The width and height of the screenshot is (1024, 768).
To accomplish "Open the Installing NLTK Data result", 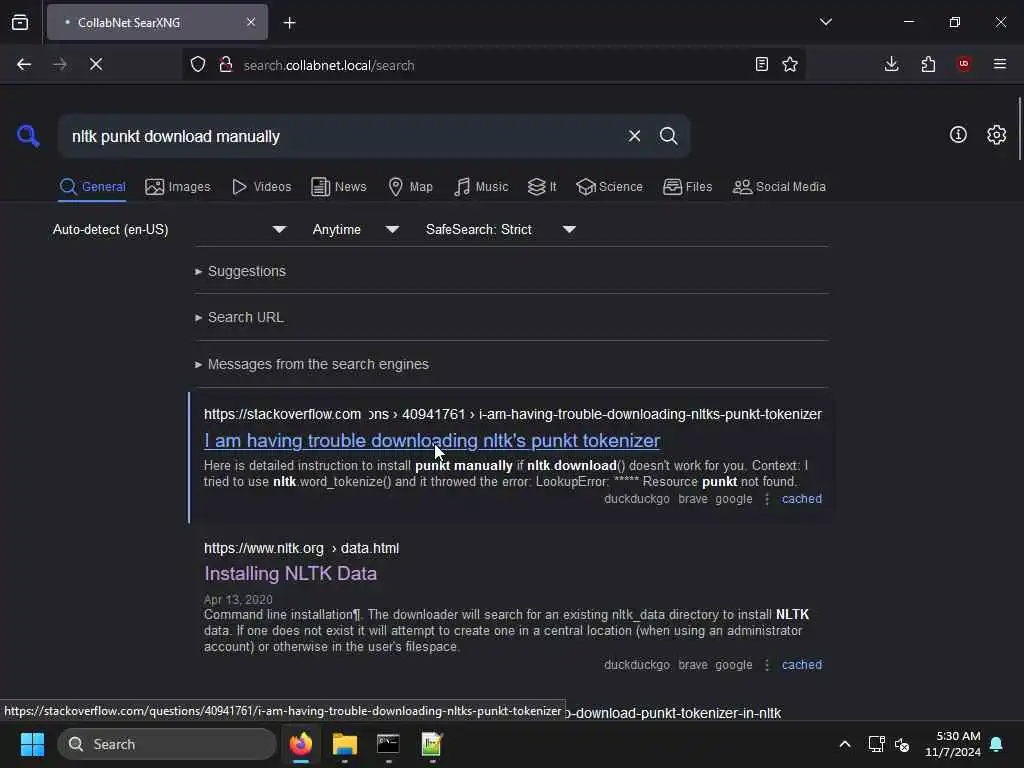I will [291, 573].
